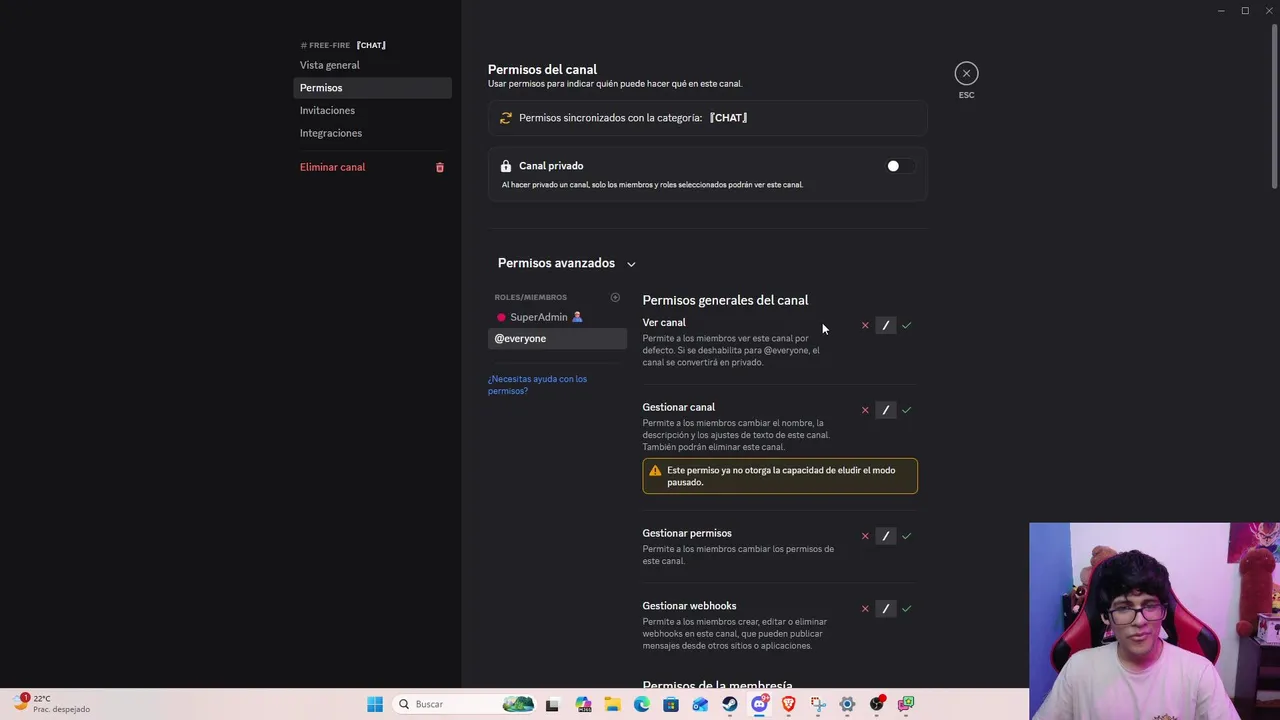1280x720 pixels.
Task: Open Snipping Tool from the taskbar
Action: coord(818,704)
